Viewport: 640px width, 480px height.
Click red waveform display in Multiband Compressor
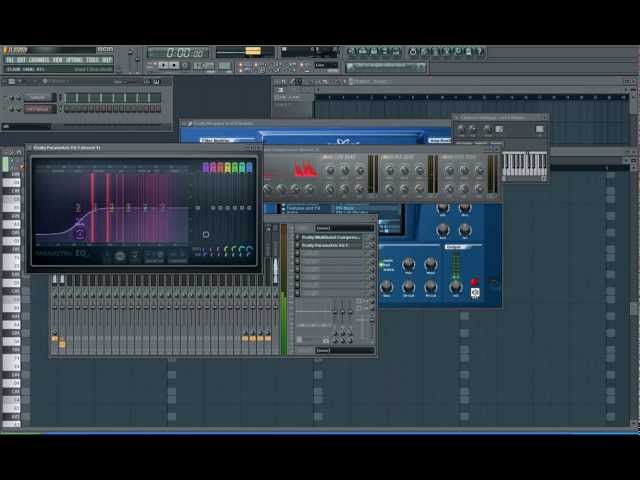[305, 169]
